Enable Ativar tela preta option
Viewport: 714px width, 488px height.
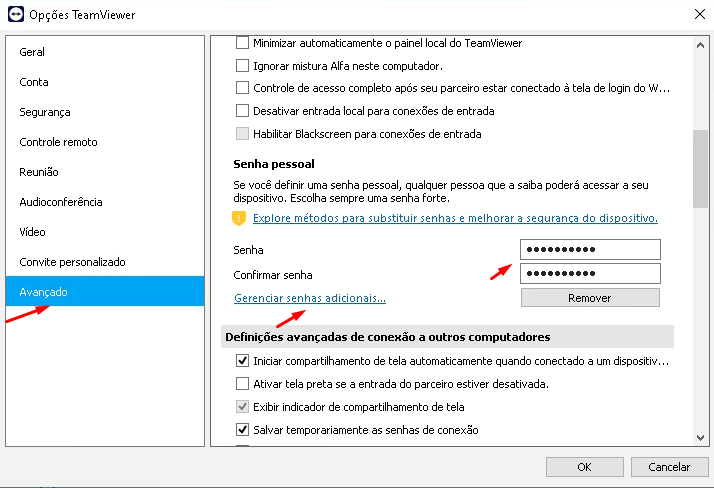(242, 384)
